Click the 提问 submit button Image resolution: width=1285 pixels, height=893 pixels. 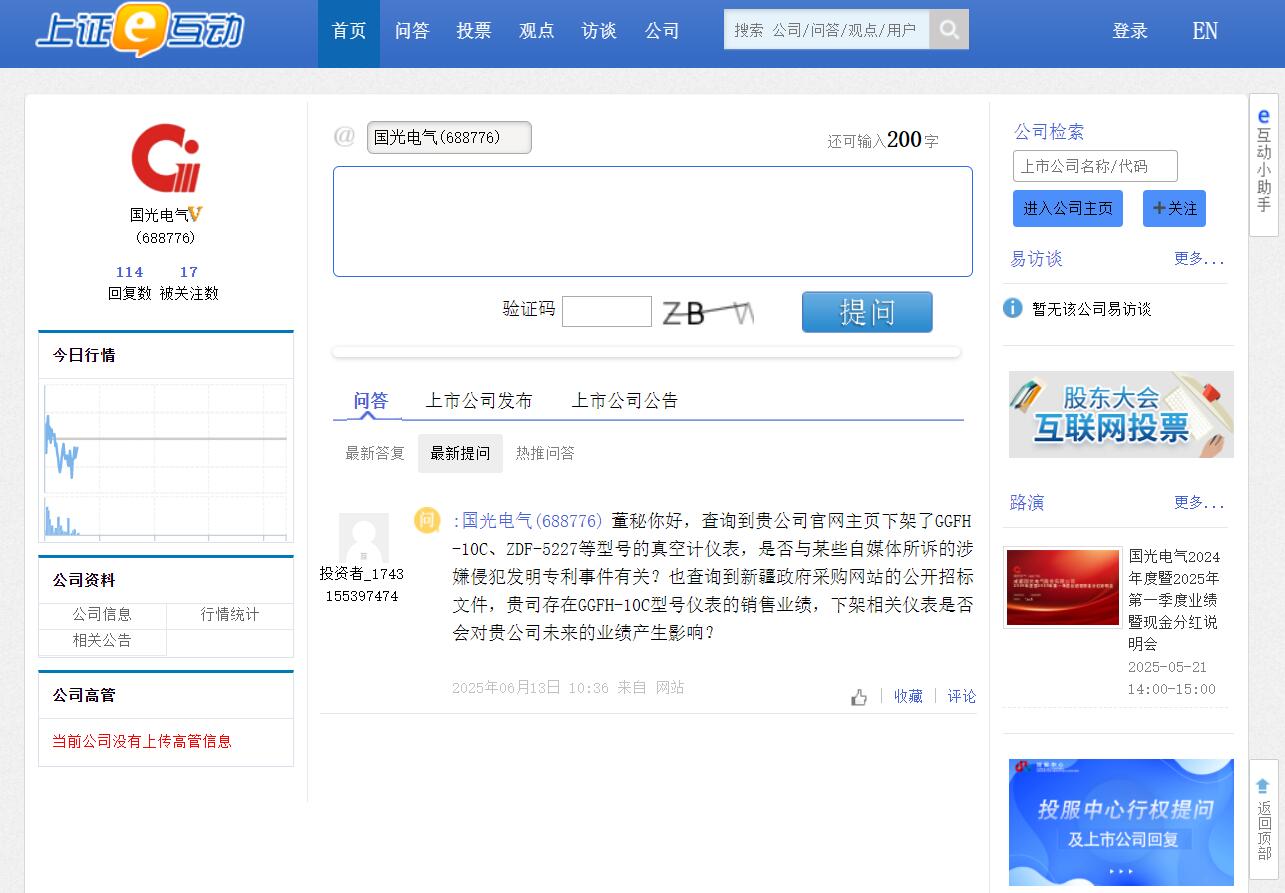867,312
